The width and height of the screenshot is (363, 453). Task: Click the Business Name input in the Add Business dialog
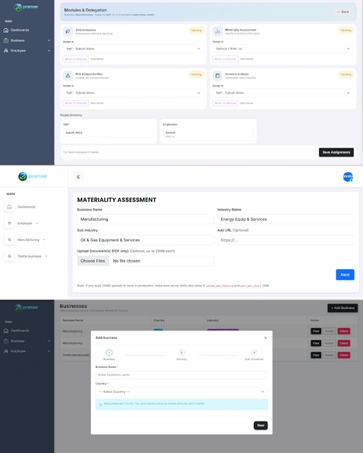tap(181, 375)
